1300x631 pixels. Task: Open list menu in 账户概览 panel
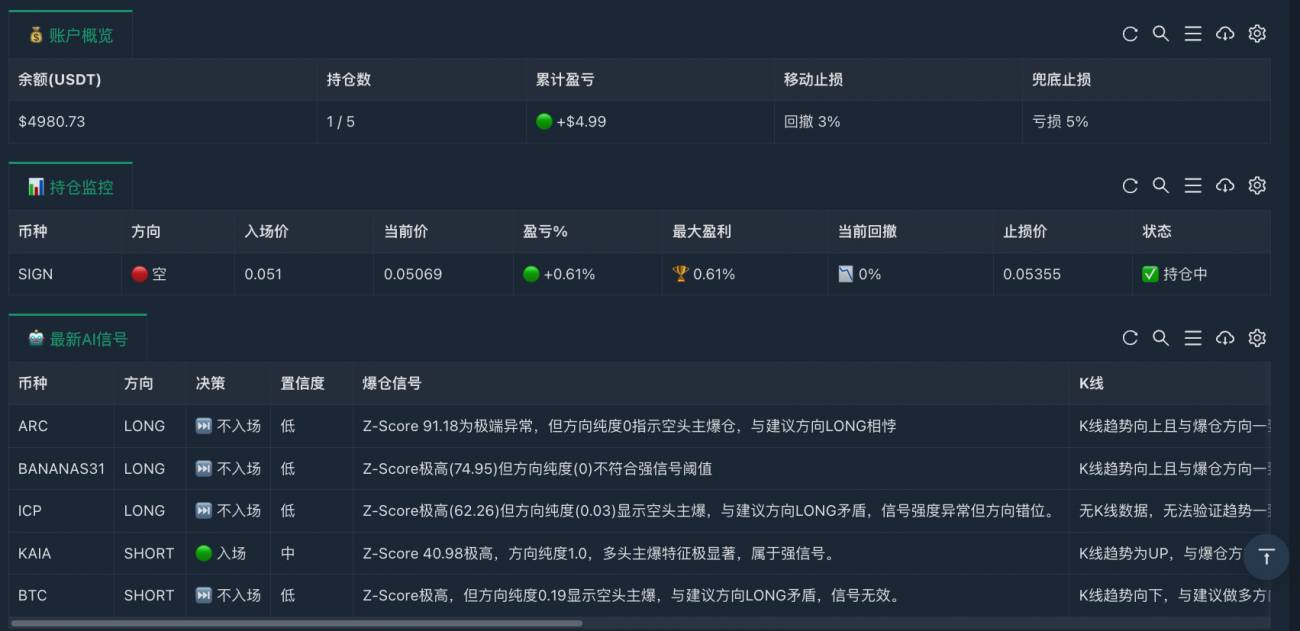(x=1193, y=34)
